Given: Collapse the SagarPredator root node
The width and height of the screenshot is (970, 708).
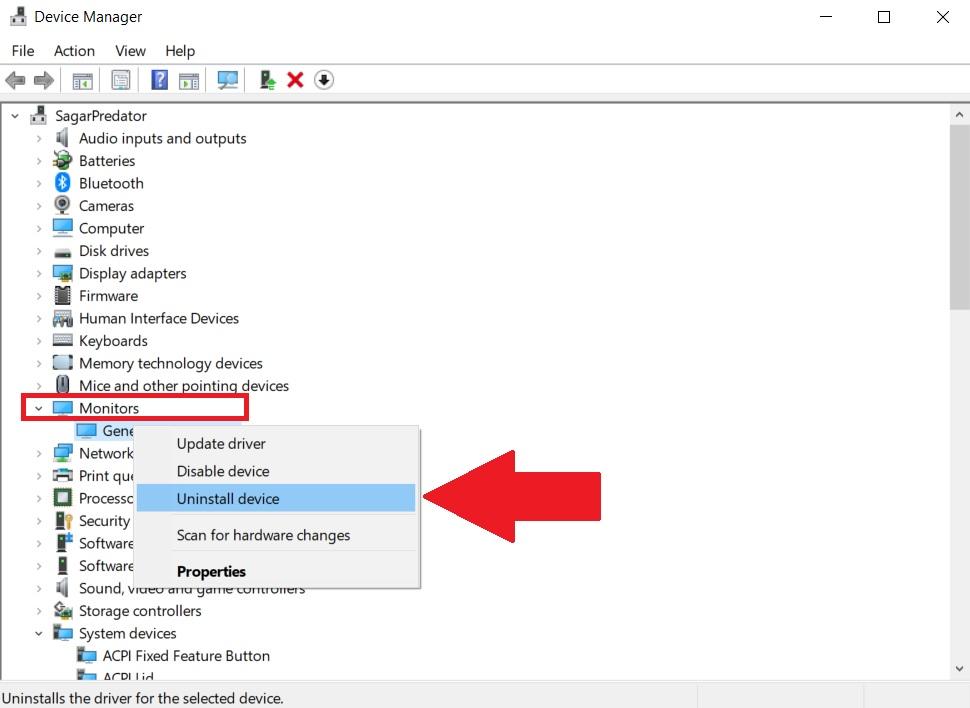Looking at the screenshot, I should (x=15, y=116).
